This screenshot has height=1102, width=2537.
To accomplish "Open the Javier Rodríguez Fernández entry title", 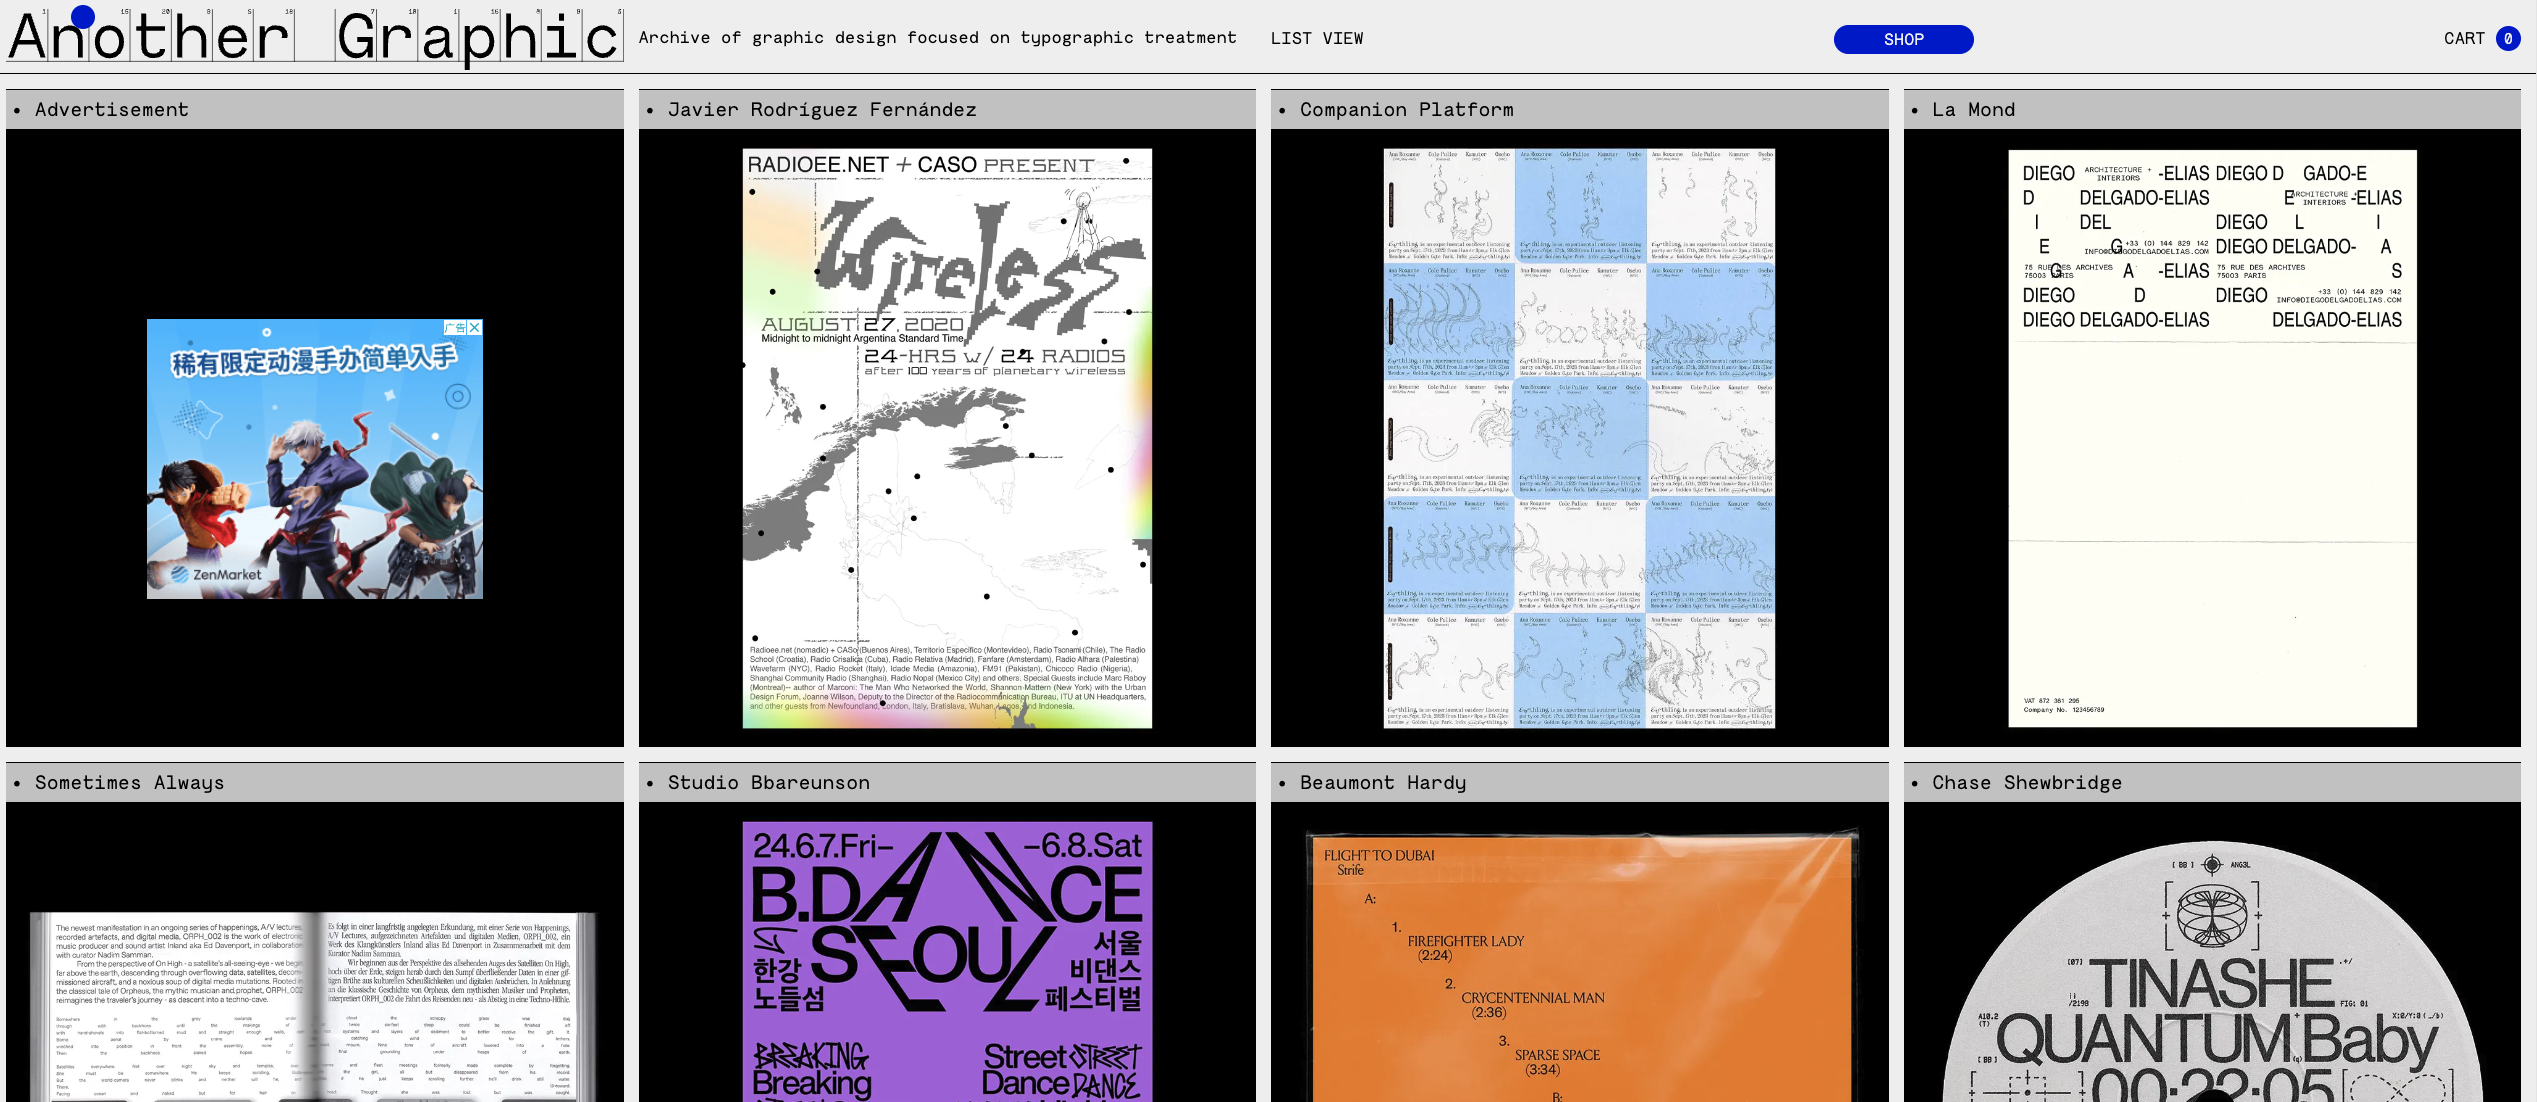I will (x=822, y=110).
